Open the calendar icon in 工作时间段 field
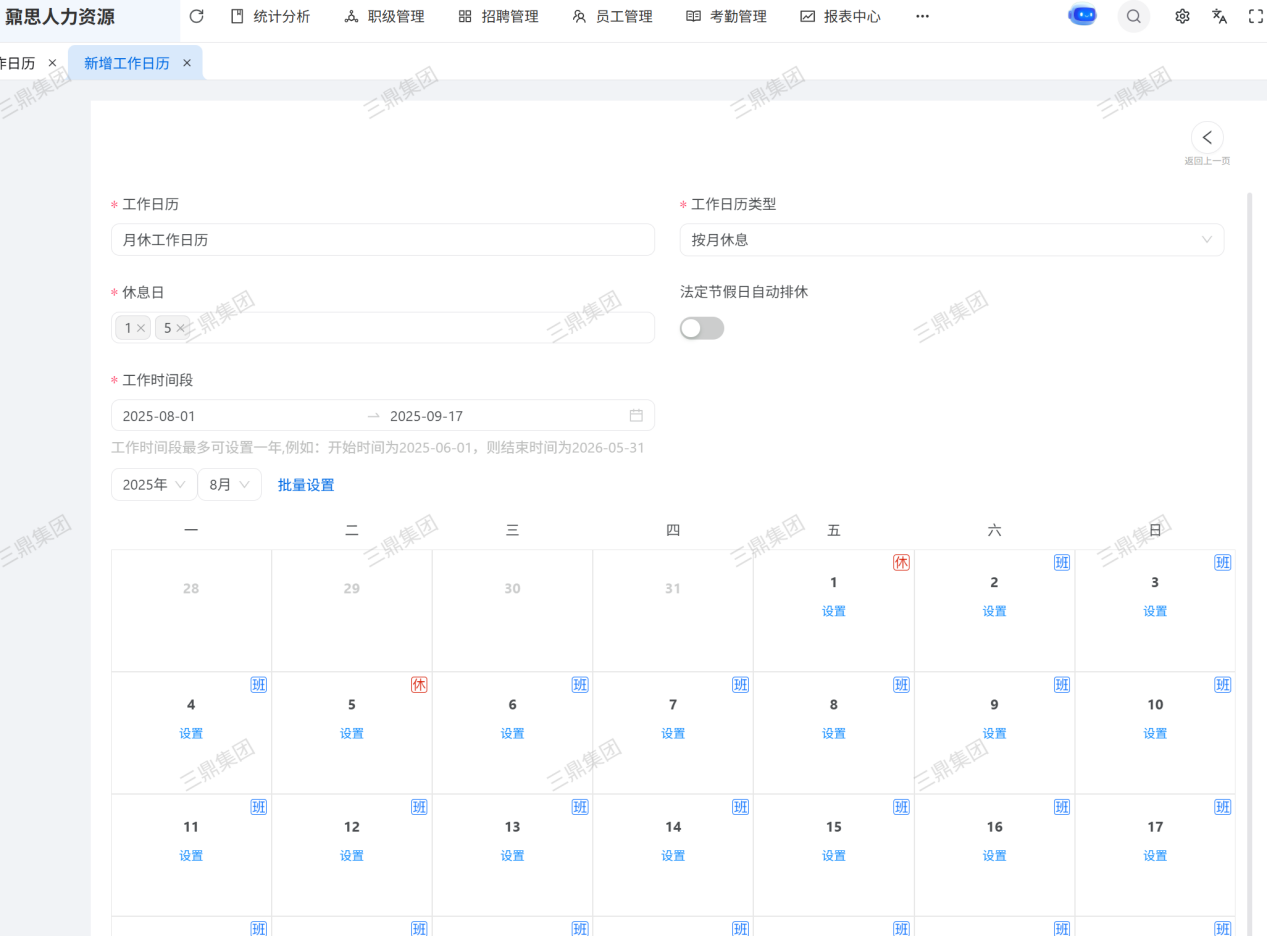The width and height of the screenshot is (1267, 936). [x=636, y=416]
